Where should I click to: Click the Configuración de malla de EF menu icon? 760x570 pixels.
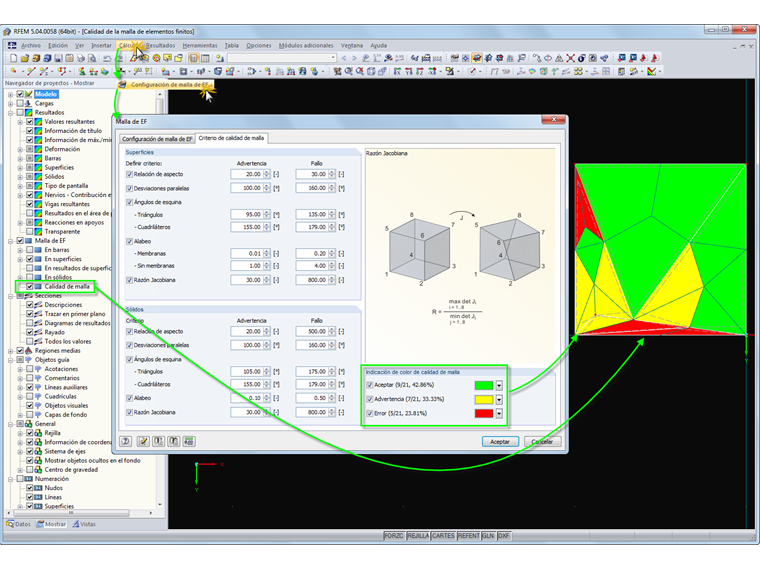click(x=122, y=85)
